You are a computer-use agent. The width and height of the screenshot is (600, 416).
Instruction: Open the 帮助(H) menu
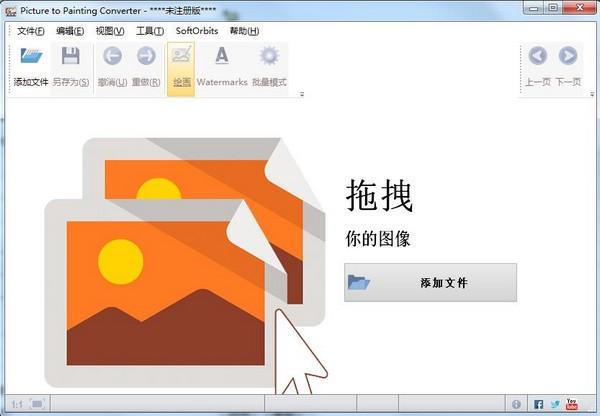[x=244, y=31]
